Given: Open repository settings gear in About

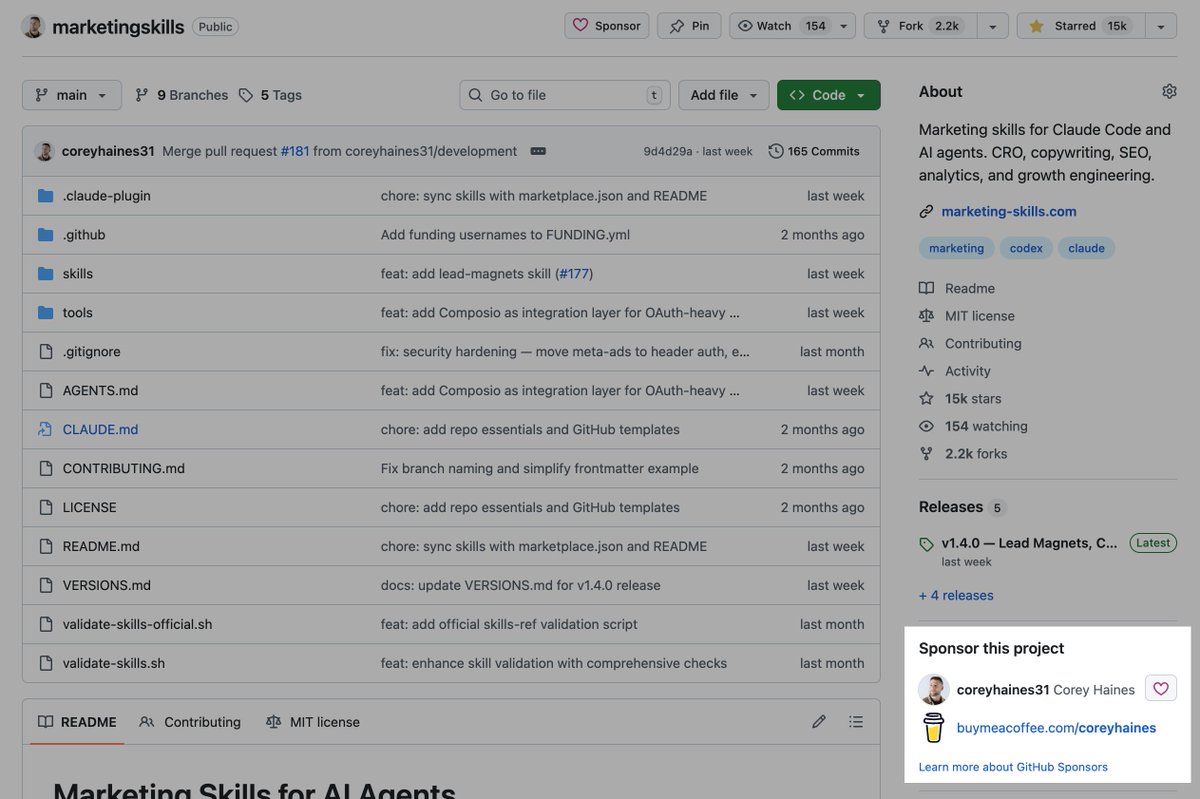Looking at the screenshot, I should point(1169,91).
